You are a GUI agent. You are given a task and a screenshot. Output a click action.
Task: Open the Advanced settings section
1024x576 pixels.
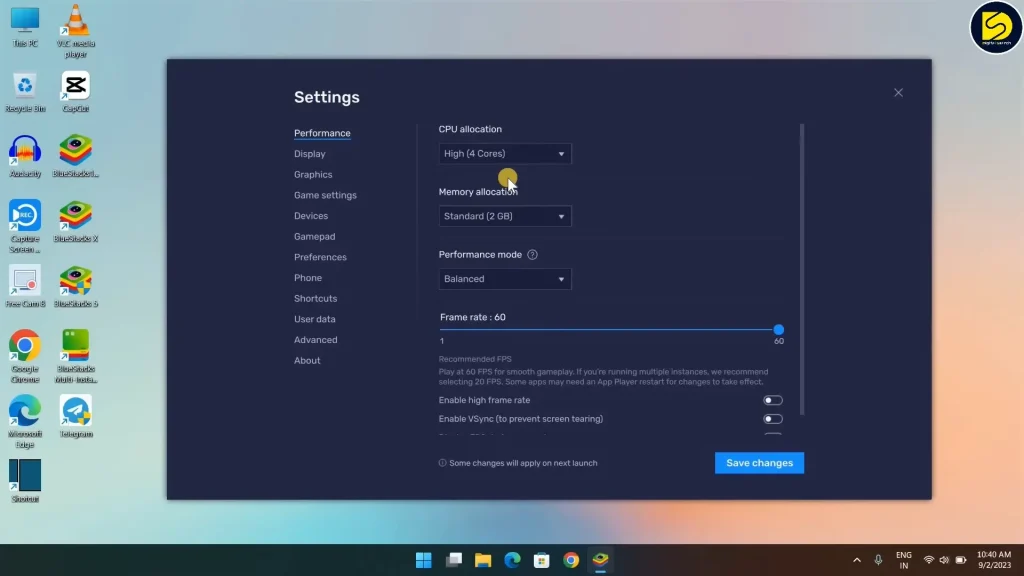[x=315, y=340]
